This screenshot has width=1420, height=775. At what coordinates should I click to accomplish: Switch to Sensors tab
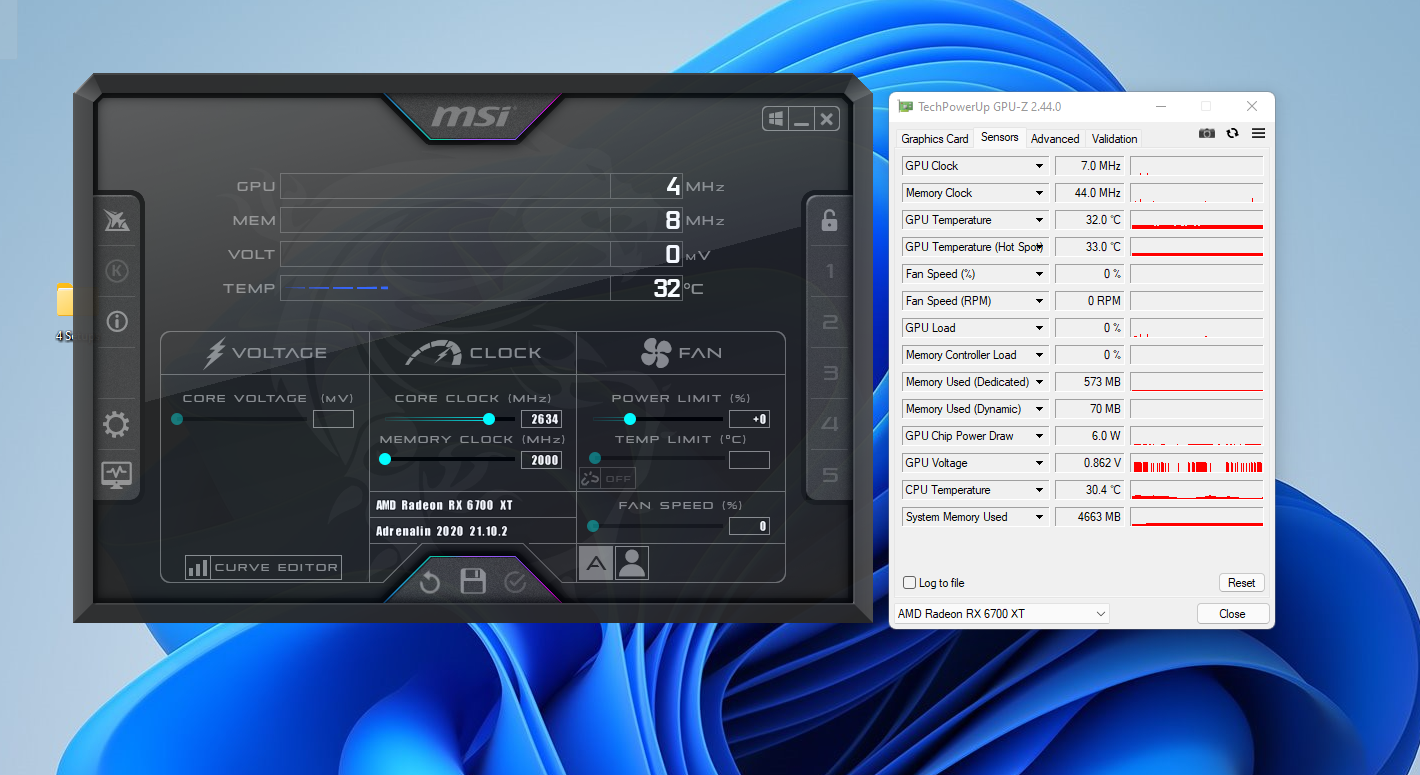[x=1000, y=138]
